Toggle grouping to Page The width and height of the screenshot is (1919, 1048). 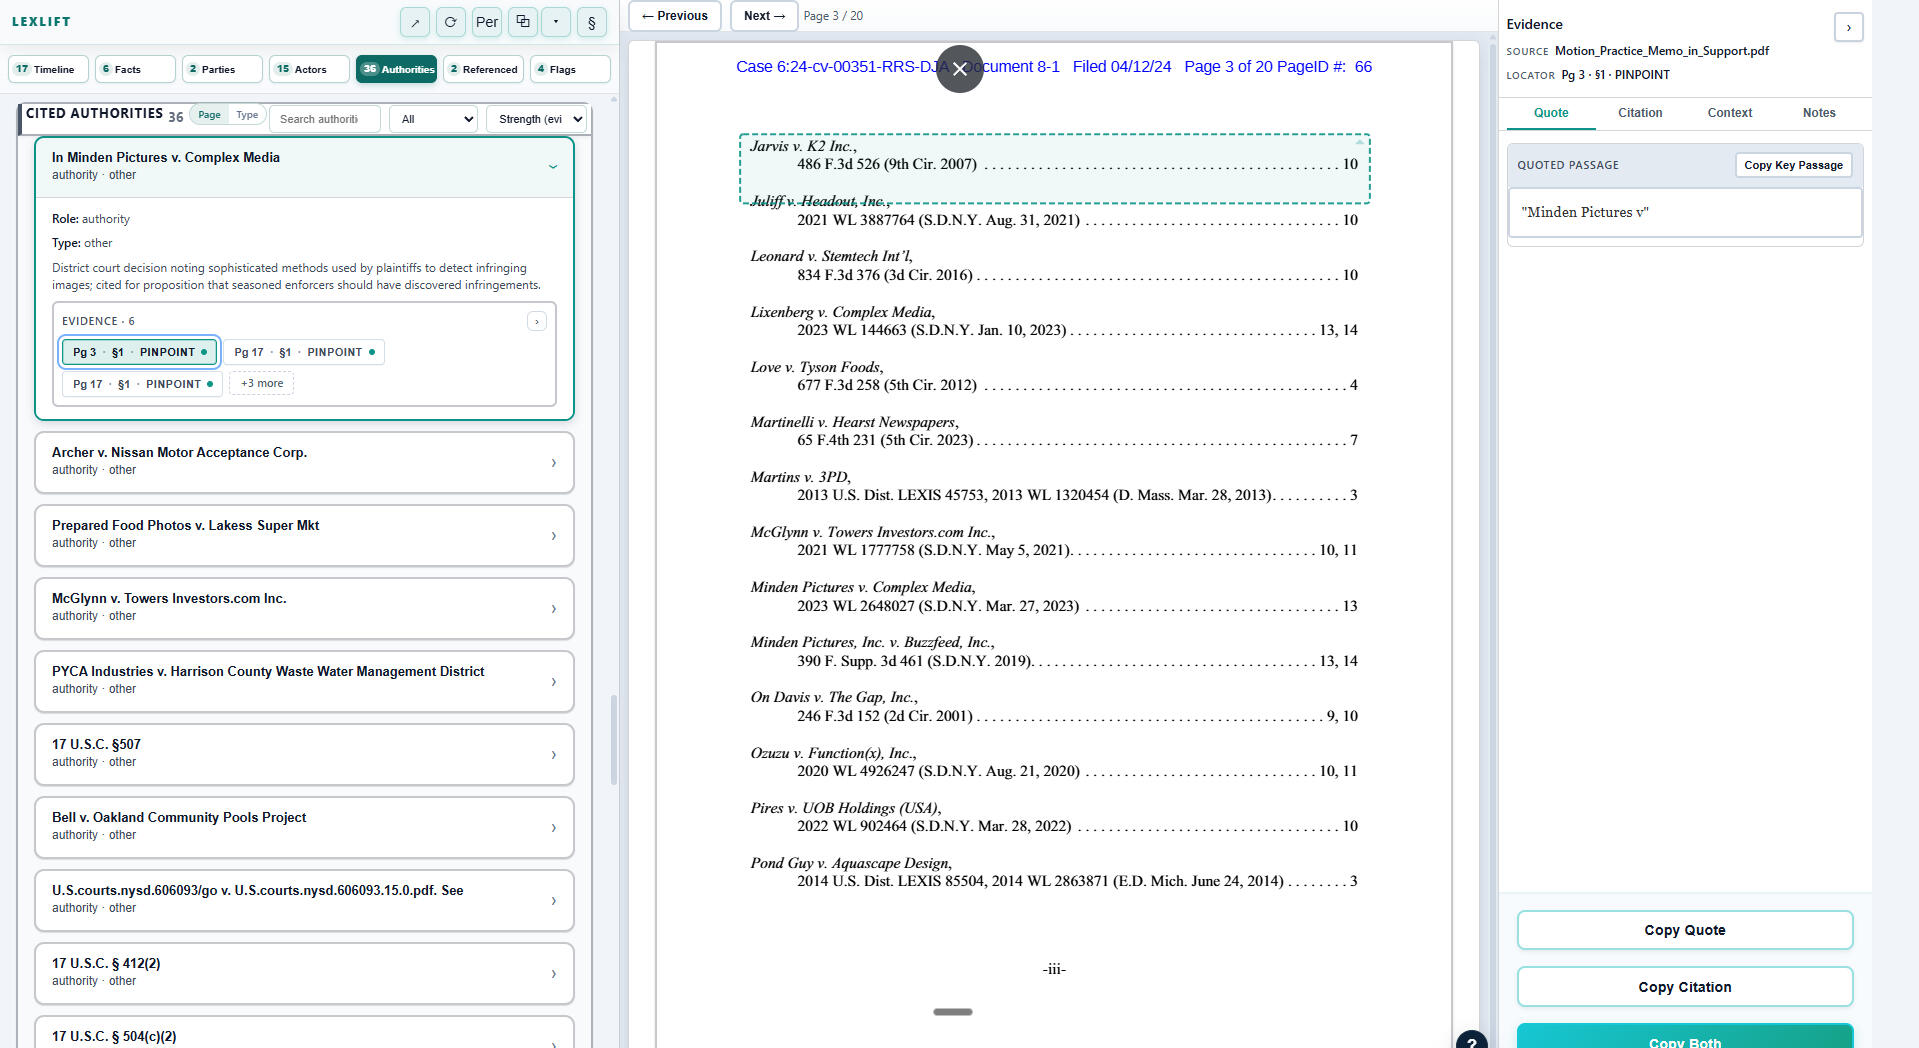click(209, 115)
